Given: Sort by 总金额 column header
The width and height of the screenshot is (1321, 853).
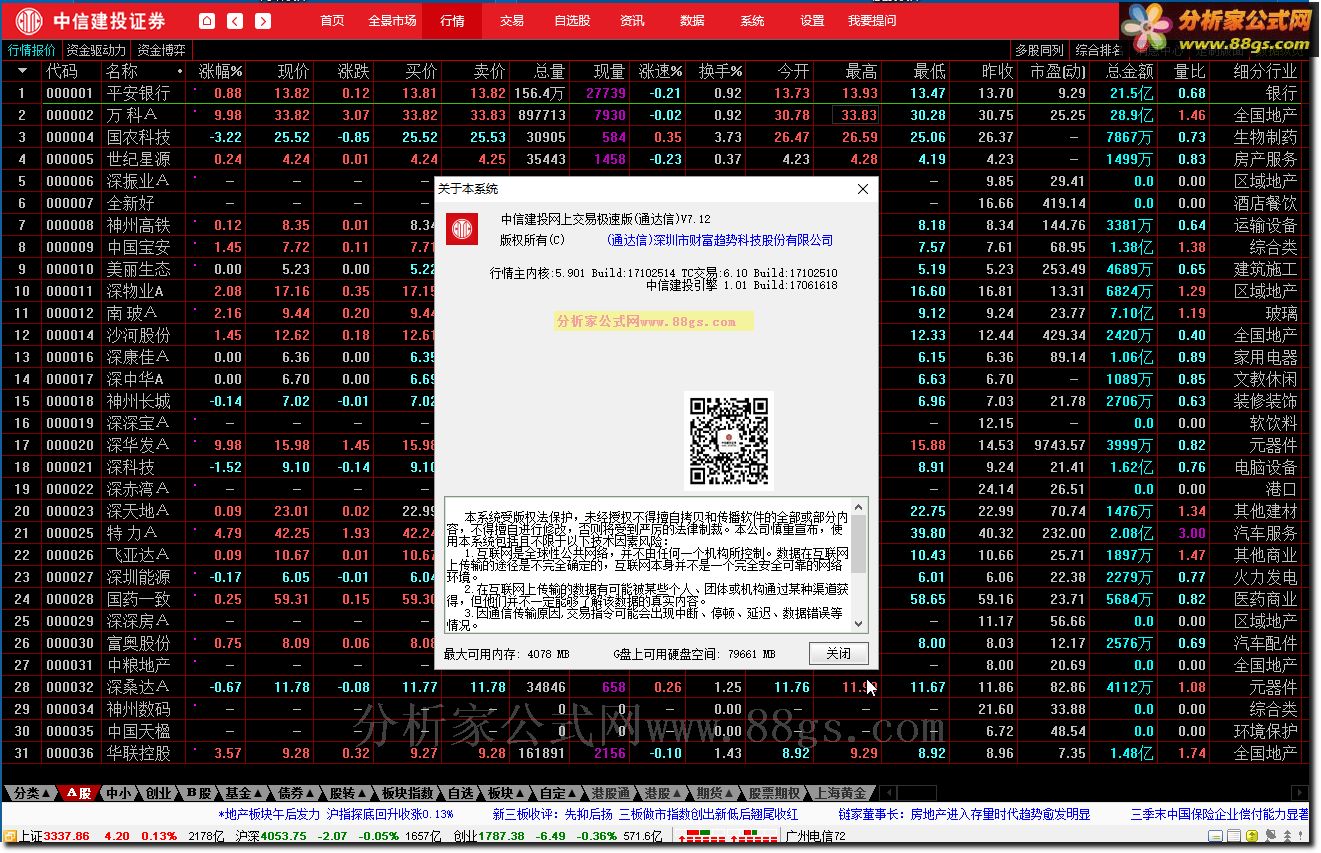Looking at the screenshot, I should (x=1129, y=71).
